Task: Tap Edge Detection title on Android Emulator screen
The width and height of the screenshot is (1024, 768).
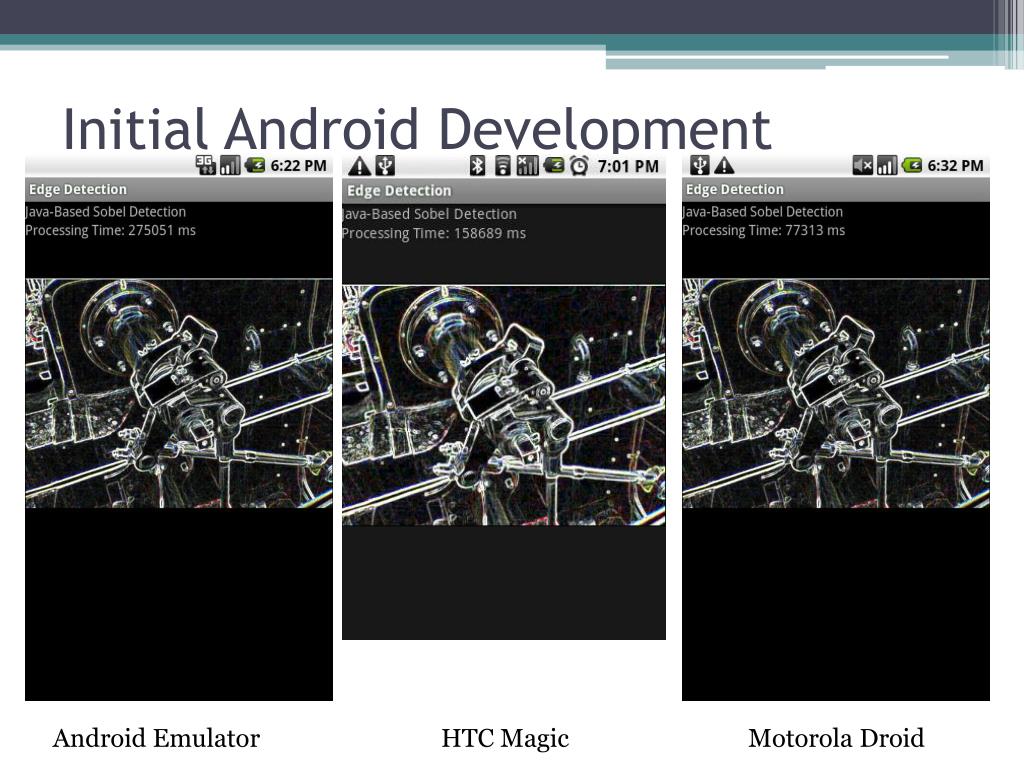Action: [x=78, y=189]
